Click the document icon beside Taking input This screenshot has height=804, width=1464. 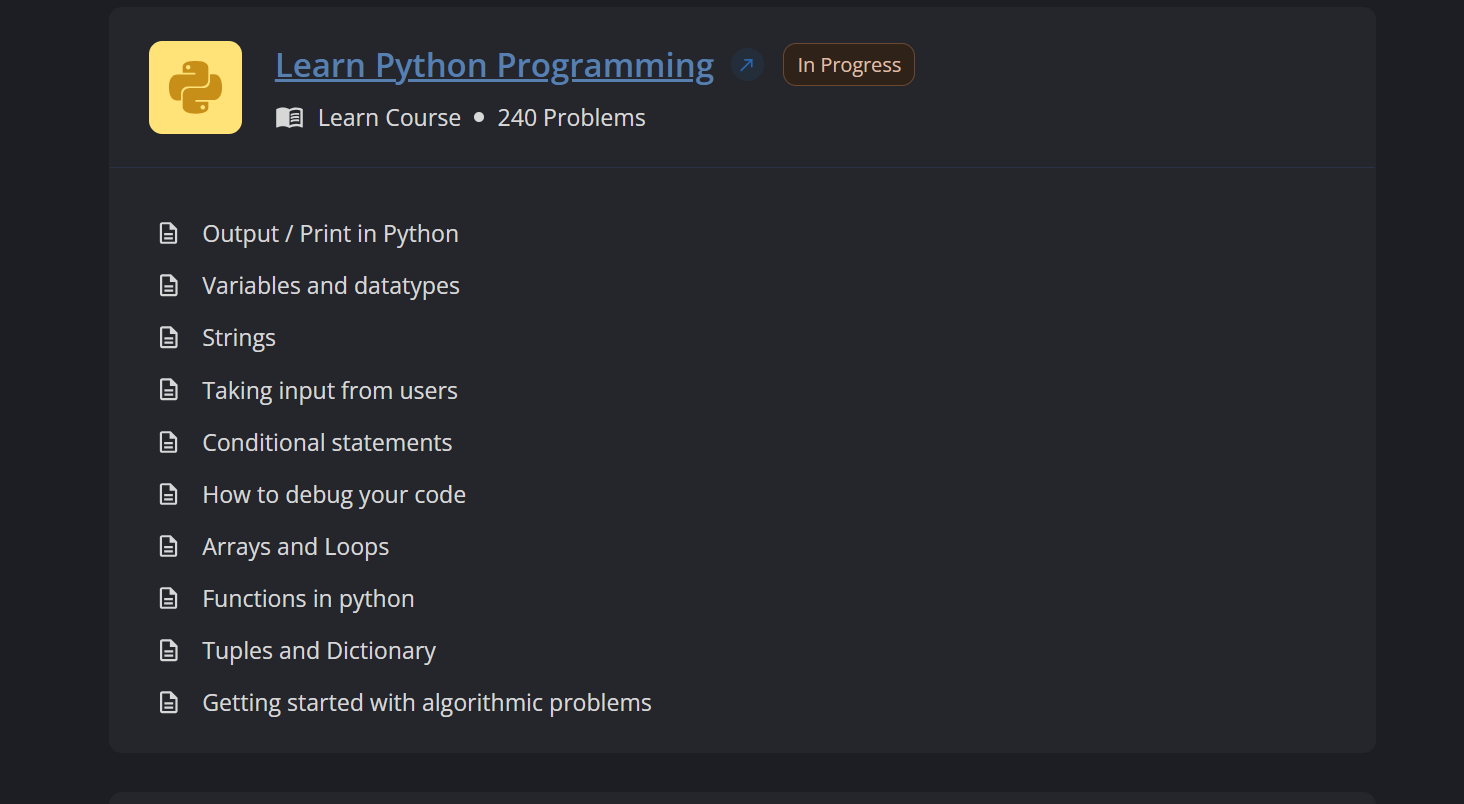169,390
